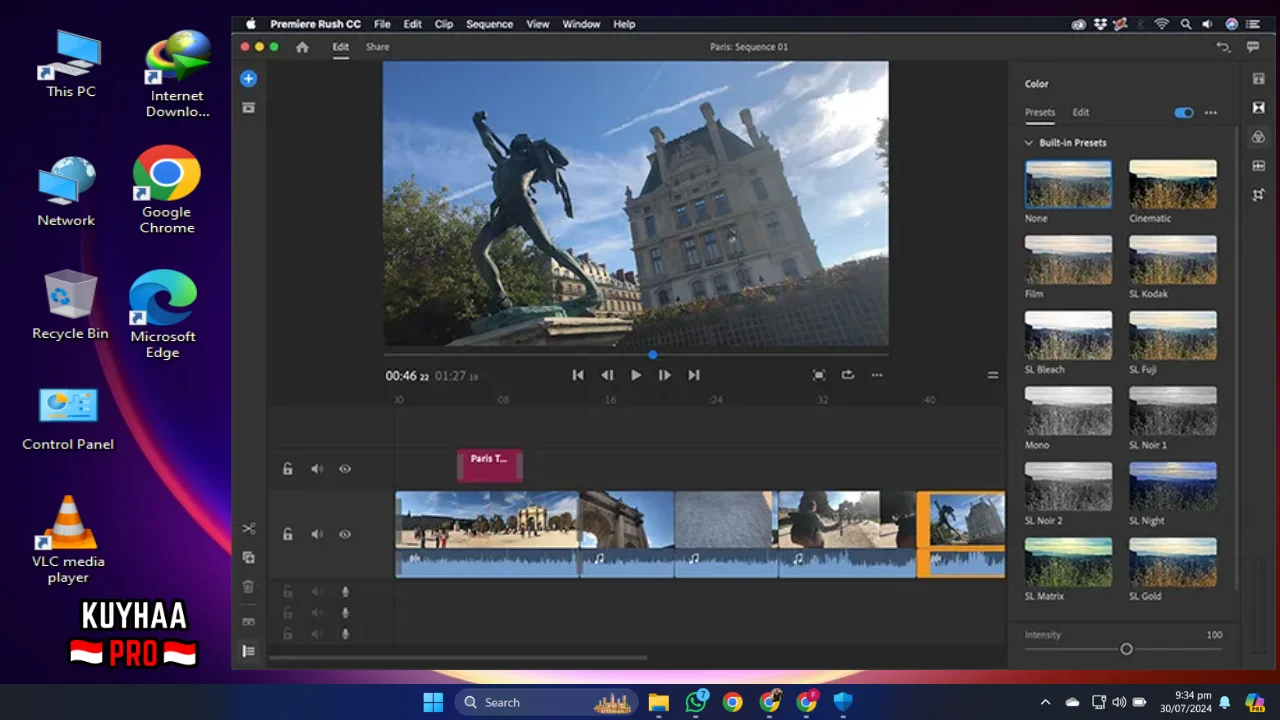Open File Explorer from the taskbar
The height and width of the screenshot is (720, 1280).
click(658, 702)
